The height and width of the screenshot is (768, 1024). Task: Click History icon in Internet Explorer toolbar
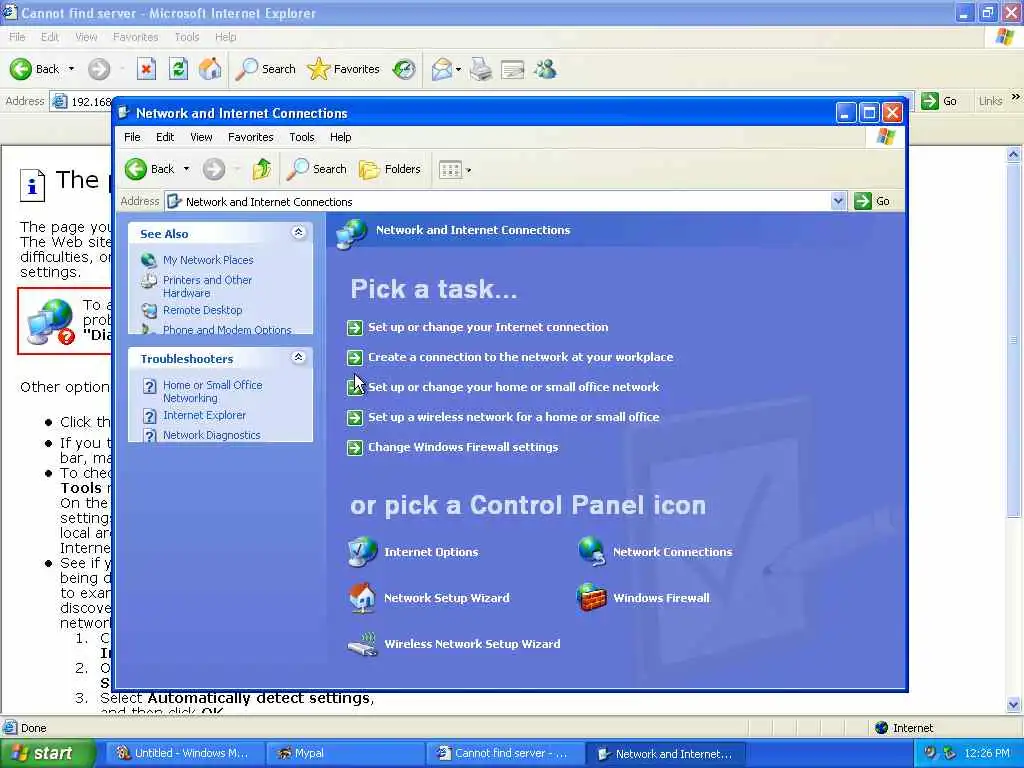click(404, 69)
